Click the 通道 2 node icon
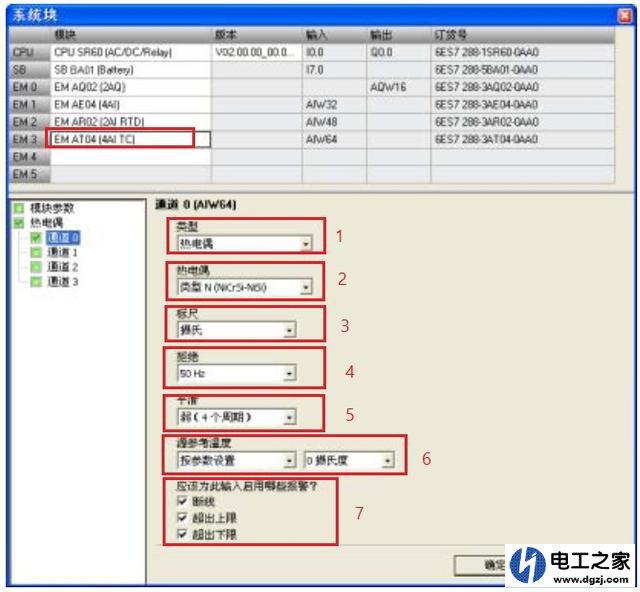Image resolution: width=640 pixels, height=592 pixels. point(36,268)
